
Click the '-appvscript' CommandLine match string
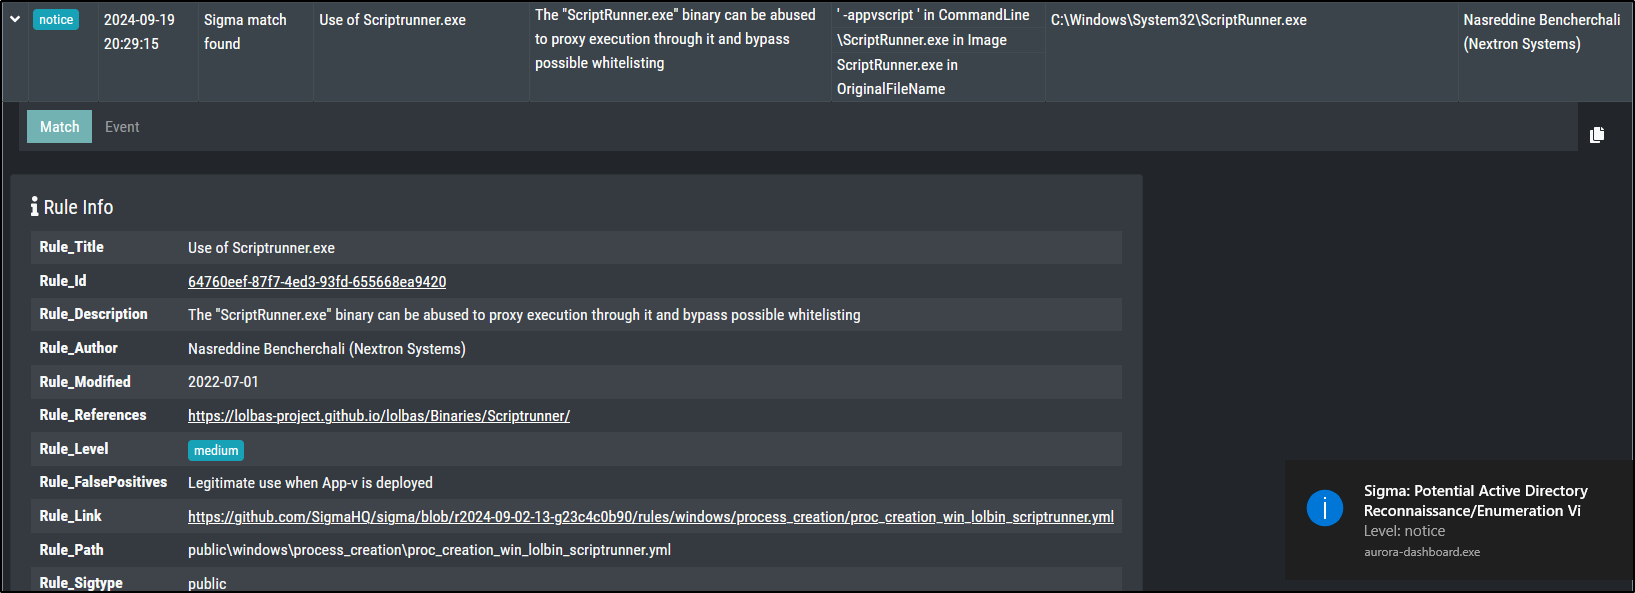(933, 15)
